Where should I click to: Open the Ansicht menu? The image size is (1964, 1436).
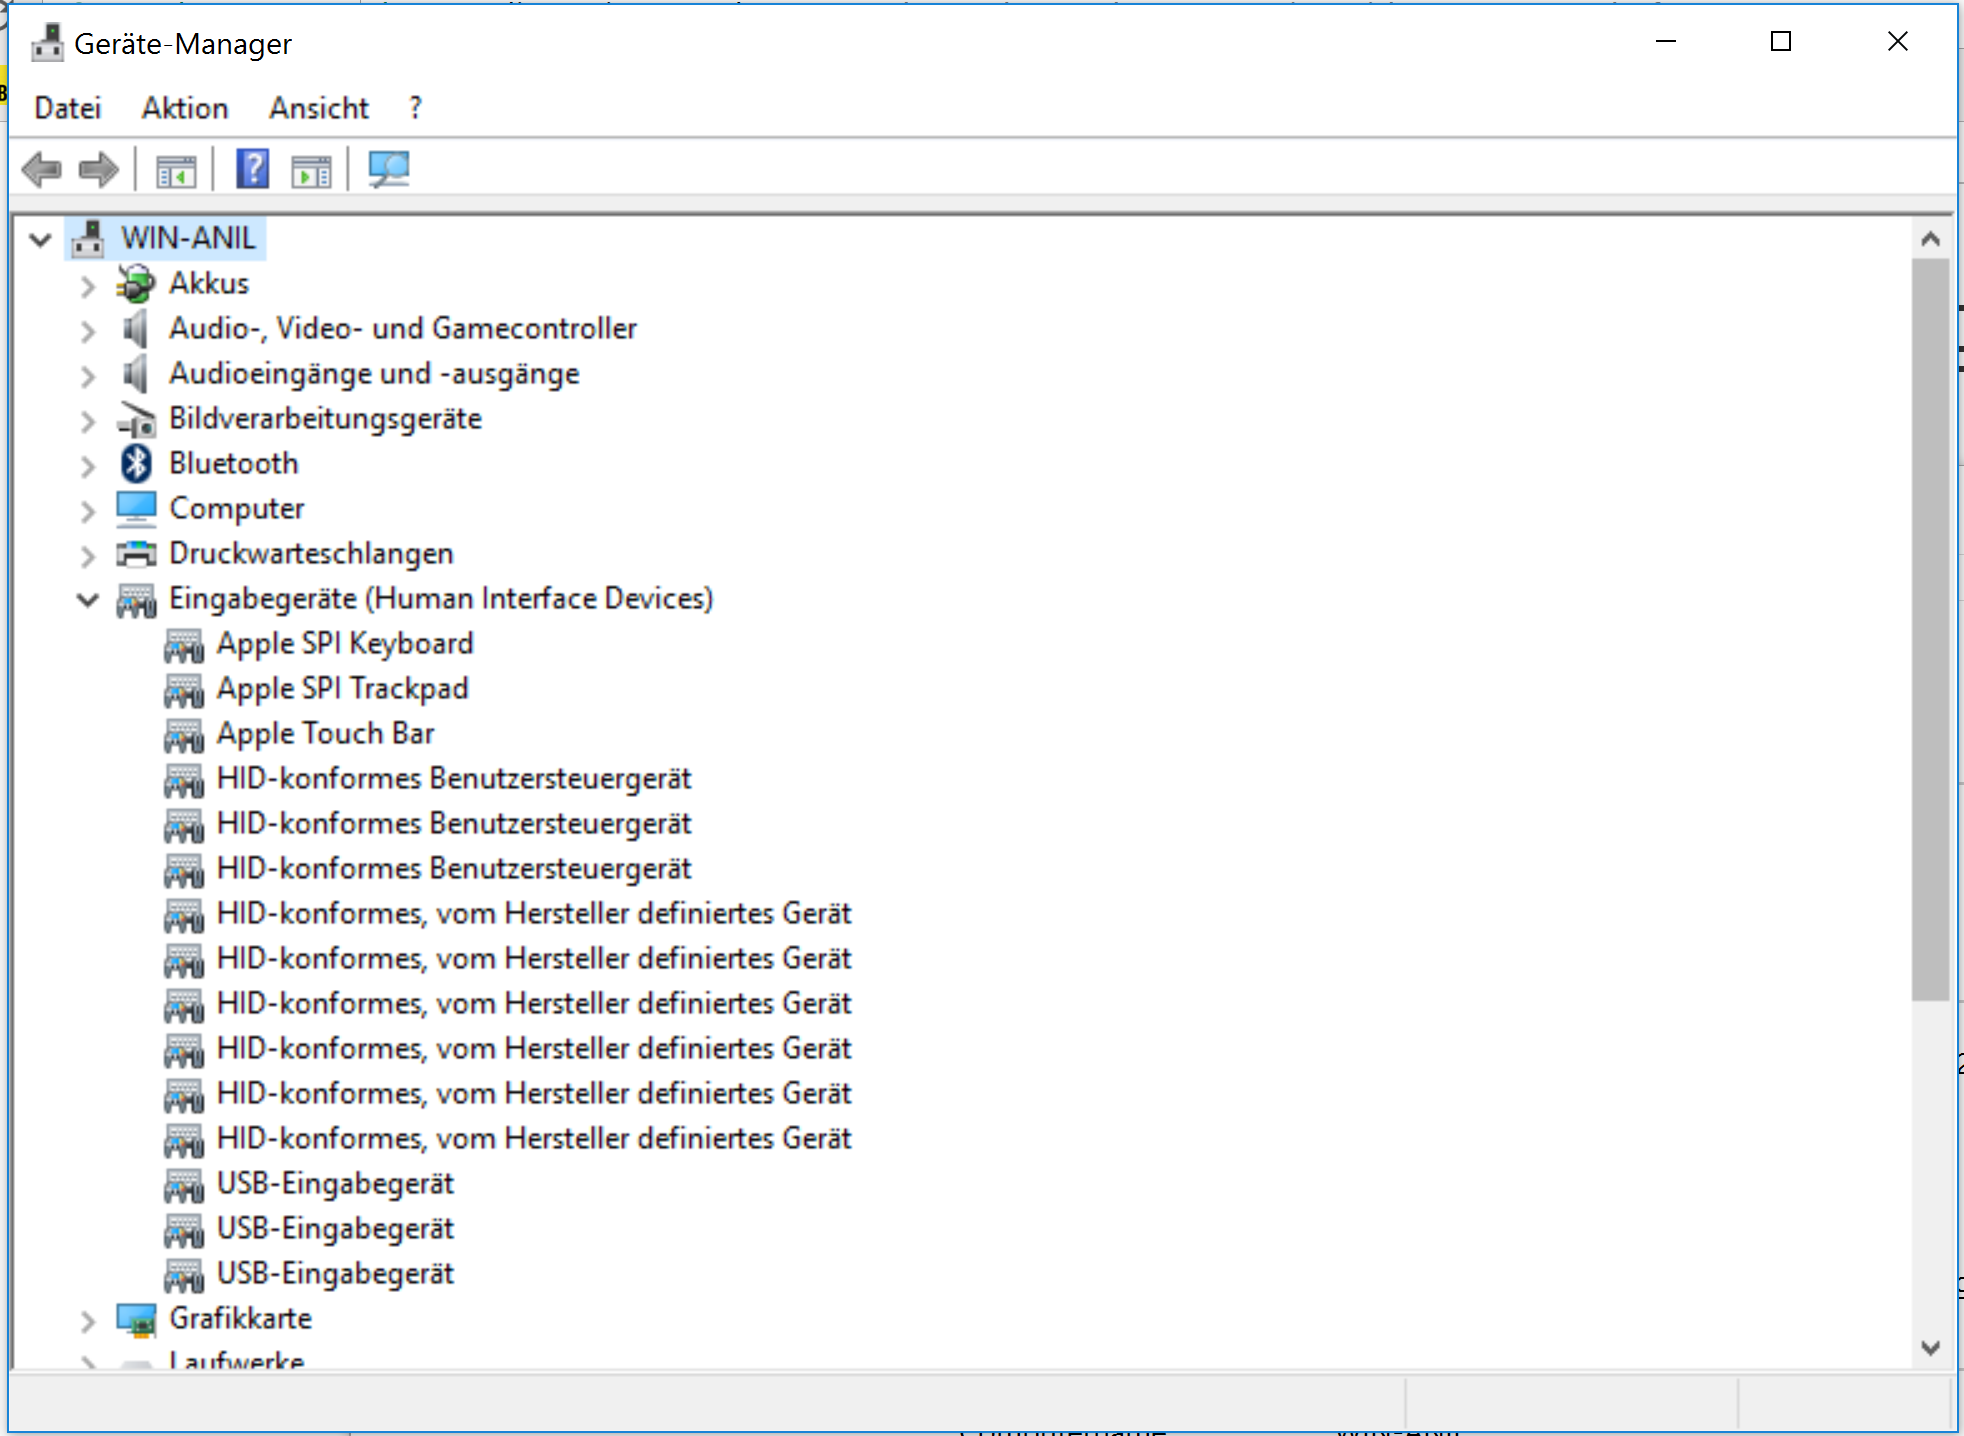(318, 108)
